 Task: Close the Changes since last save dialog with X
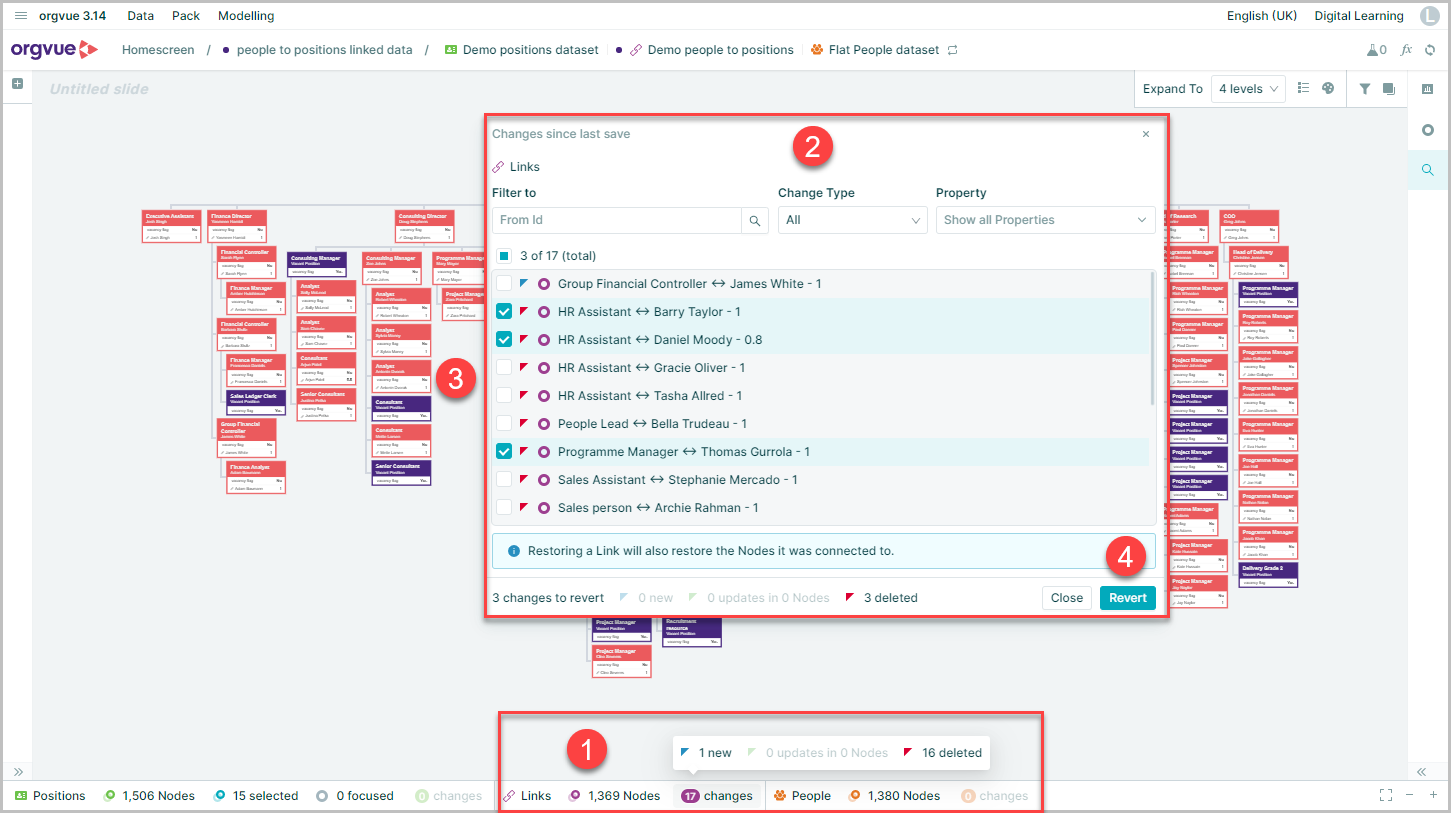coord(1146,134)
